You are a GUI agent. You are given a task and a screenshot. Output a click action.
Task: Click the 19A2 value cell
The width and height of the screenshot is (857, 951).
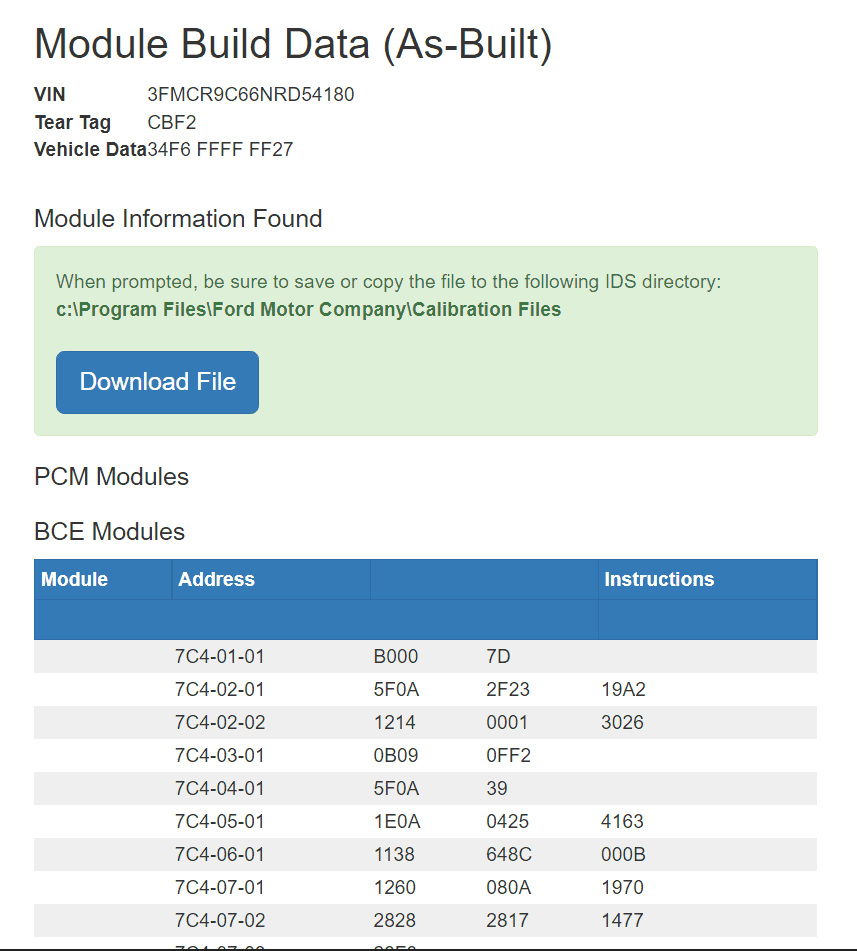click(x=622, y=690)
